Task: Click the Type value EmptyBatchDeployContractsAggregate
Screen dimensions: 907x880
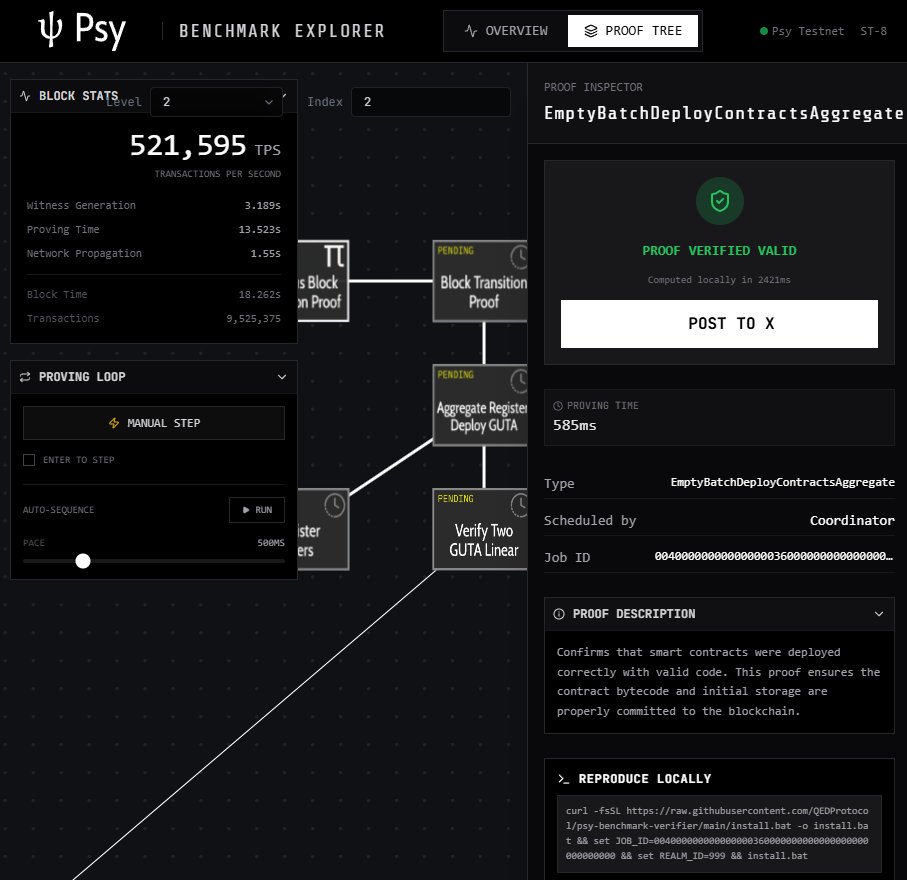Action: coord(783,482)
